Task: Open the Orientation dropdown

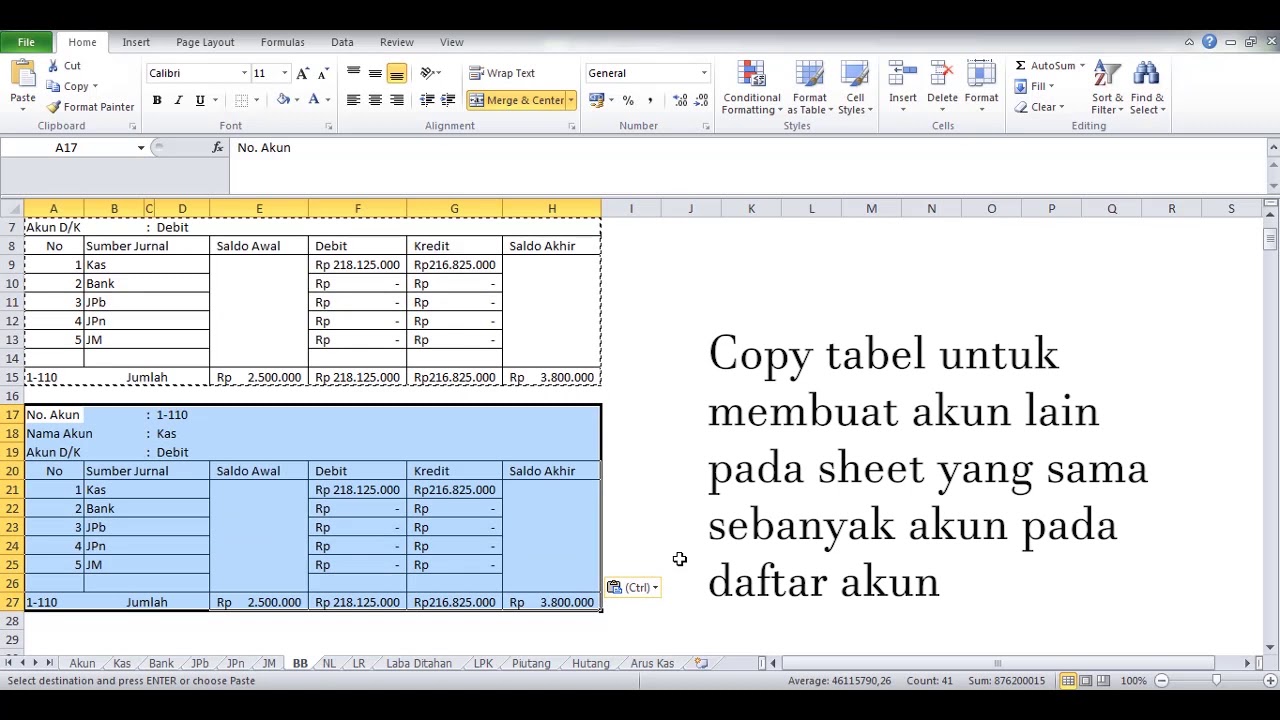Action: tap(431, 73)
